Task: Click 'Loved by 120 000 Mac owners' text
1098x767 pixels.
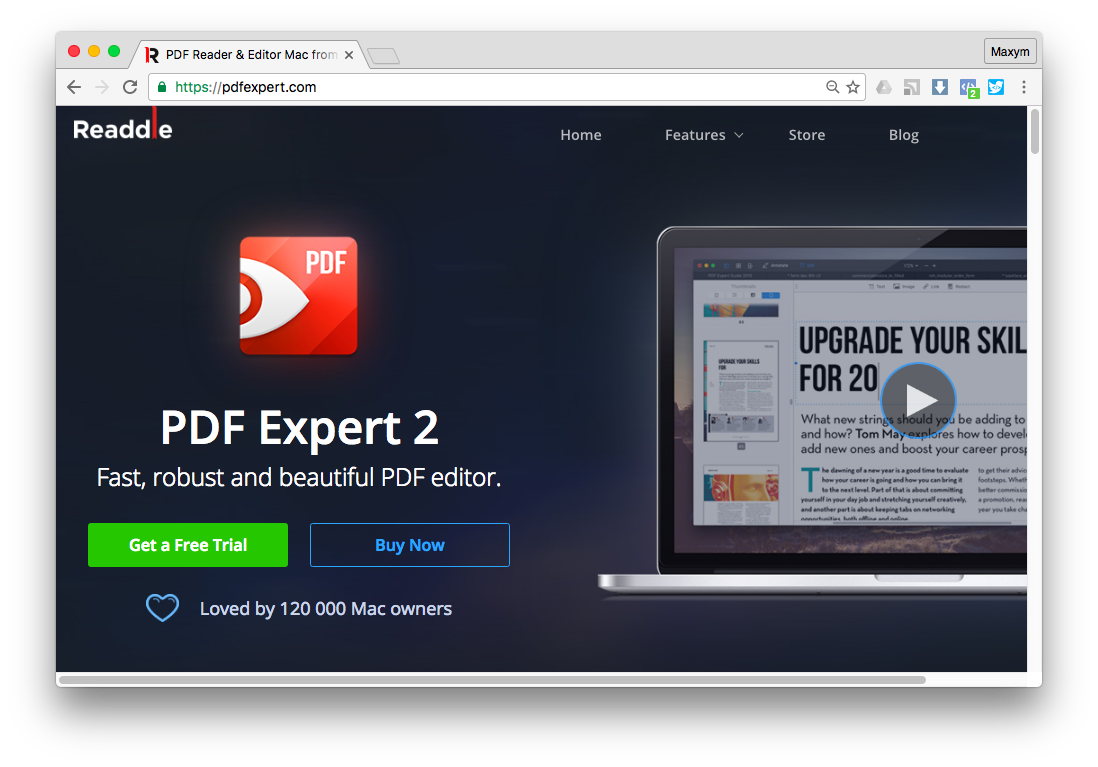Action: pyautogui.click(x=326, y=609)
